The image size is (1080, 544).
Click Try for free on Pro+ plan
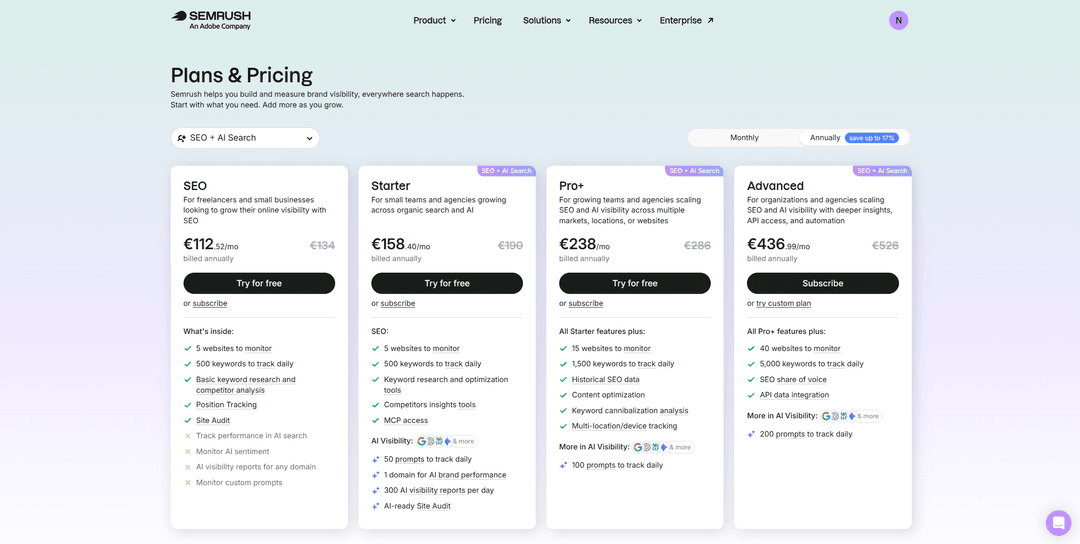coord(635,283)
